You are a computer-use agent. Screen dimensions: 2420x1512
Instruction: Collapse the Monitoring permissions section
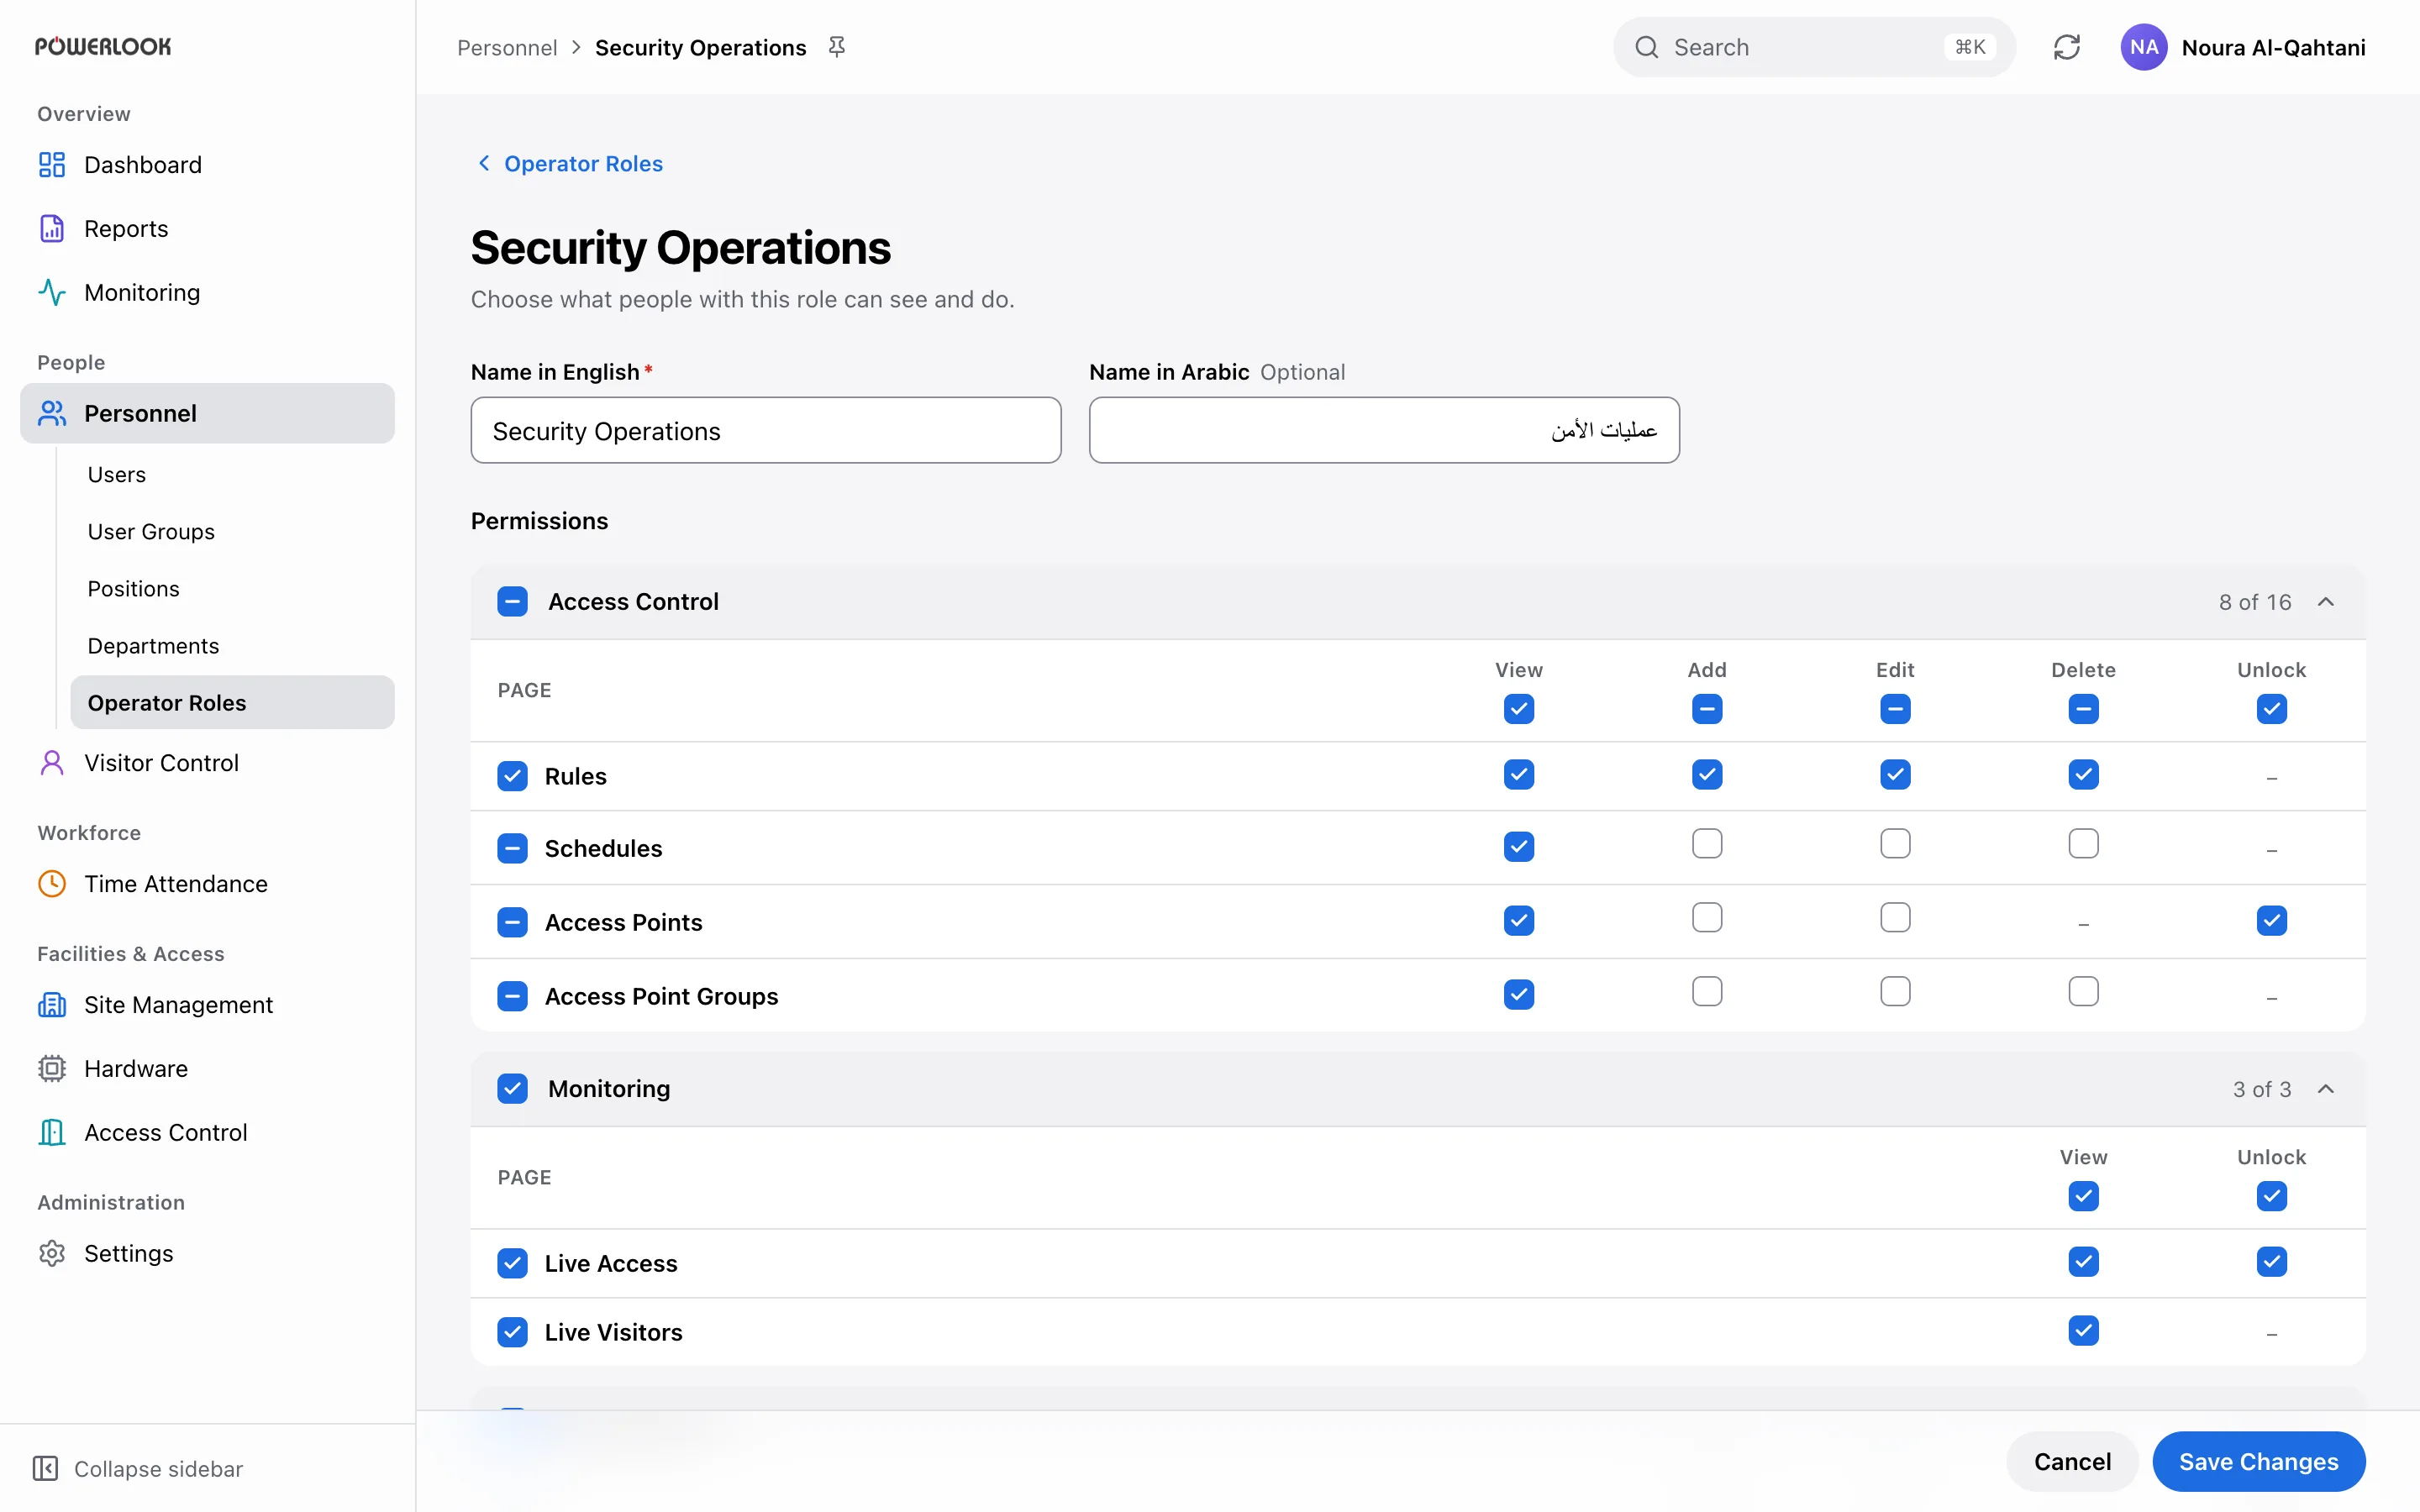(2326, 1089)
